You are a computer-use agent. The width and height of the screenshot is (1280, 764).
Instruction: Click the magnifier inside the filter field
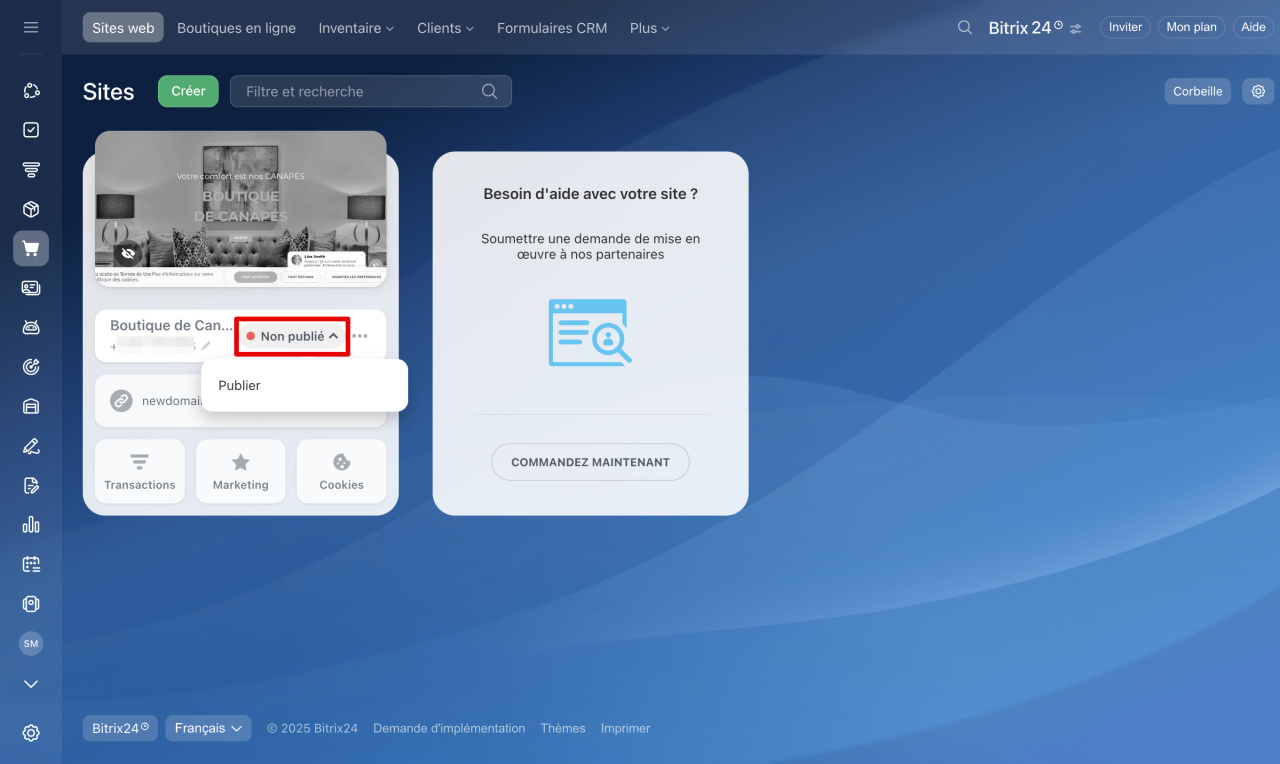coord(489,91)
